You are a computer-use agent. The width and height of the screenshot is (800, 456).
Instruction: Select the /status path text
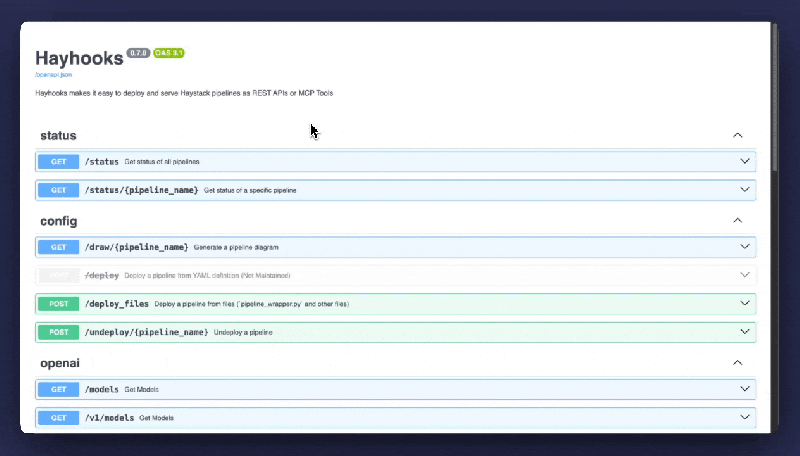pyautogui.click(x=102, y=162)
